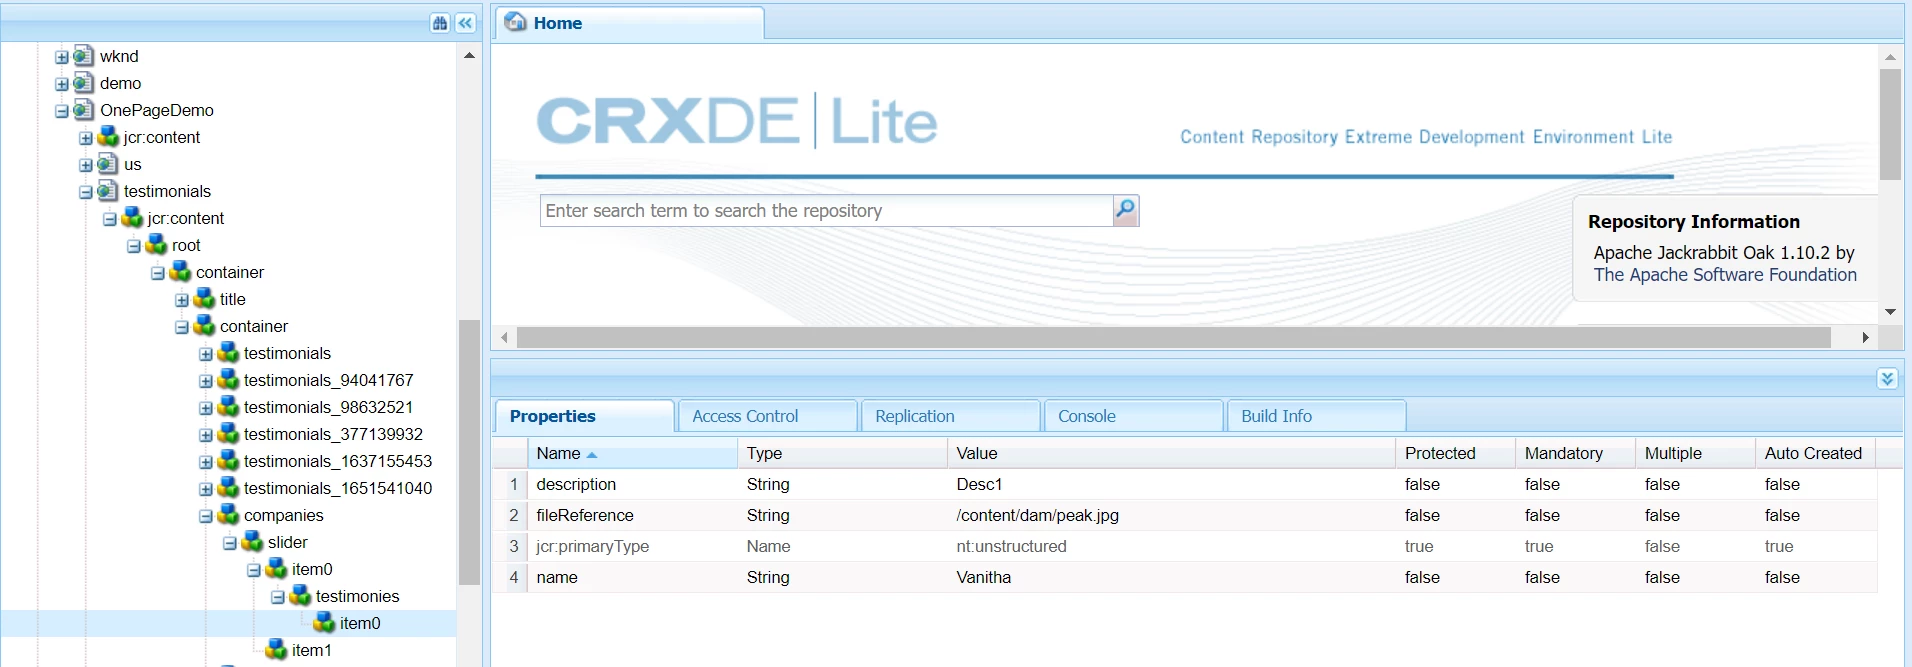Click the item1 node cube icon
Screen dimensions: 1912x667
pyautogui.click(x=276, y=650)
